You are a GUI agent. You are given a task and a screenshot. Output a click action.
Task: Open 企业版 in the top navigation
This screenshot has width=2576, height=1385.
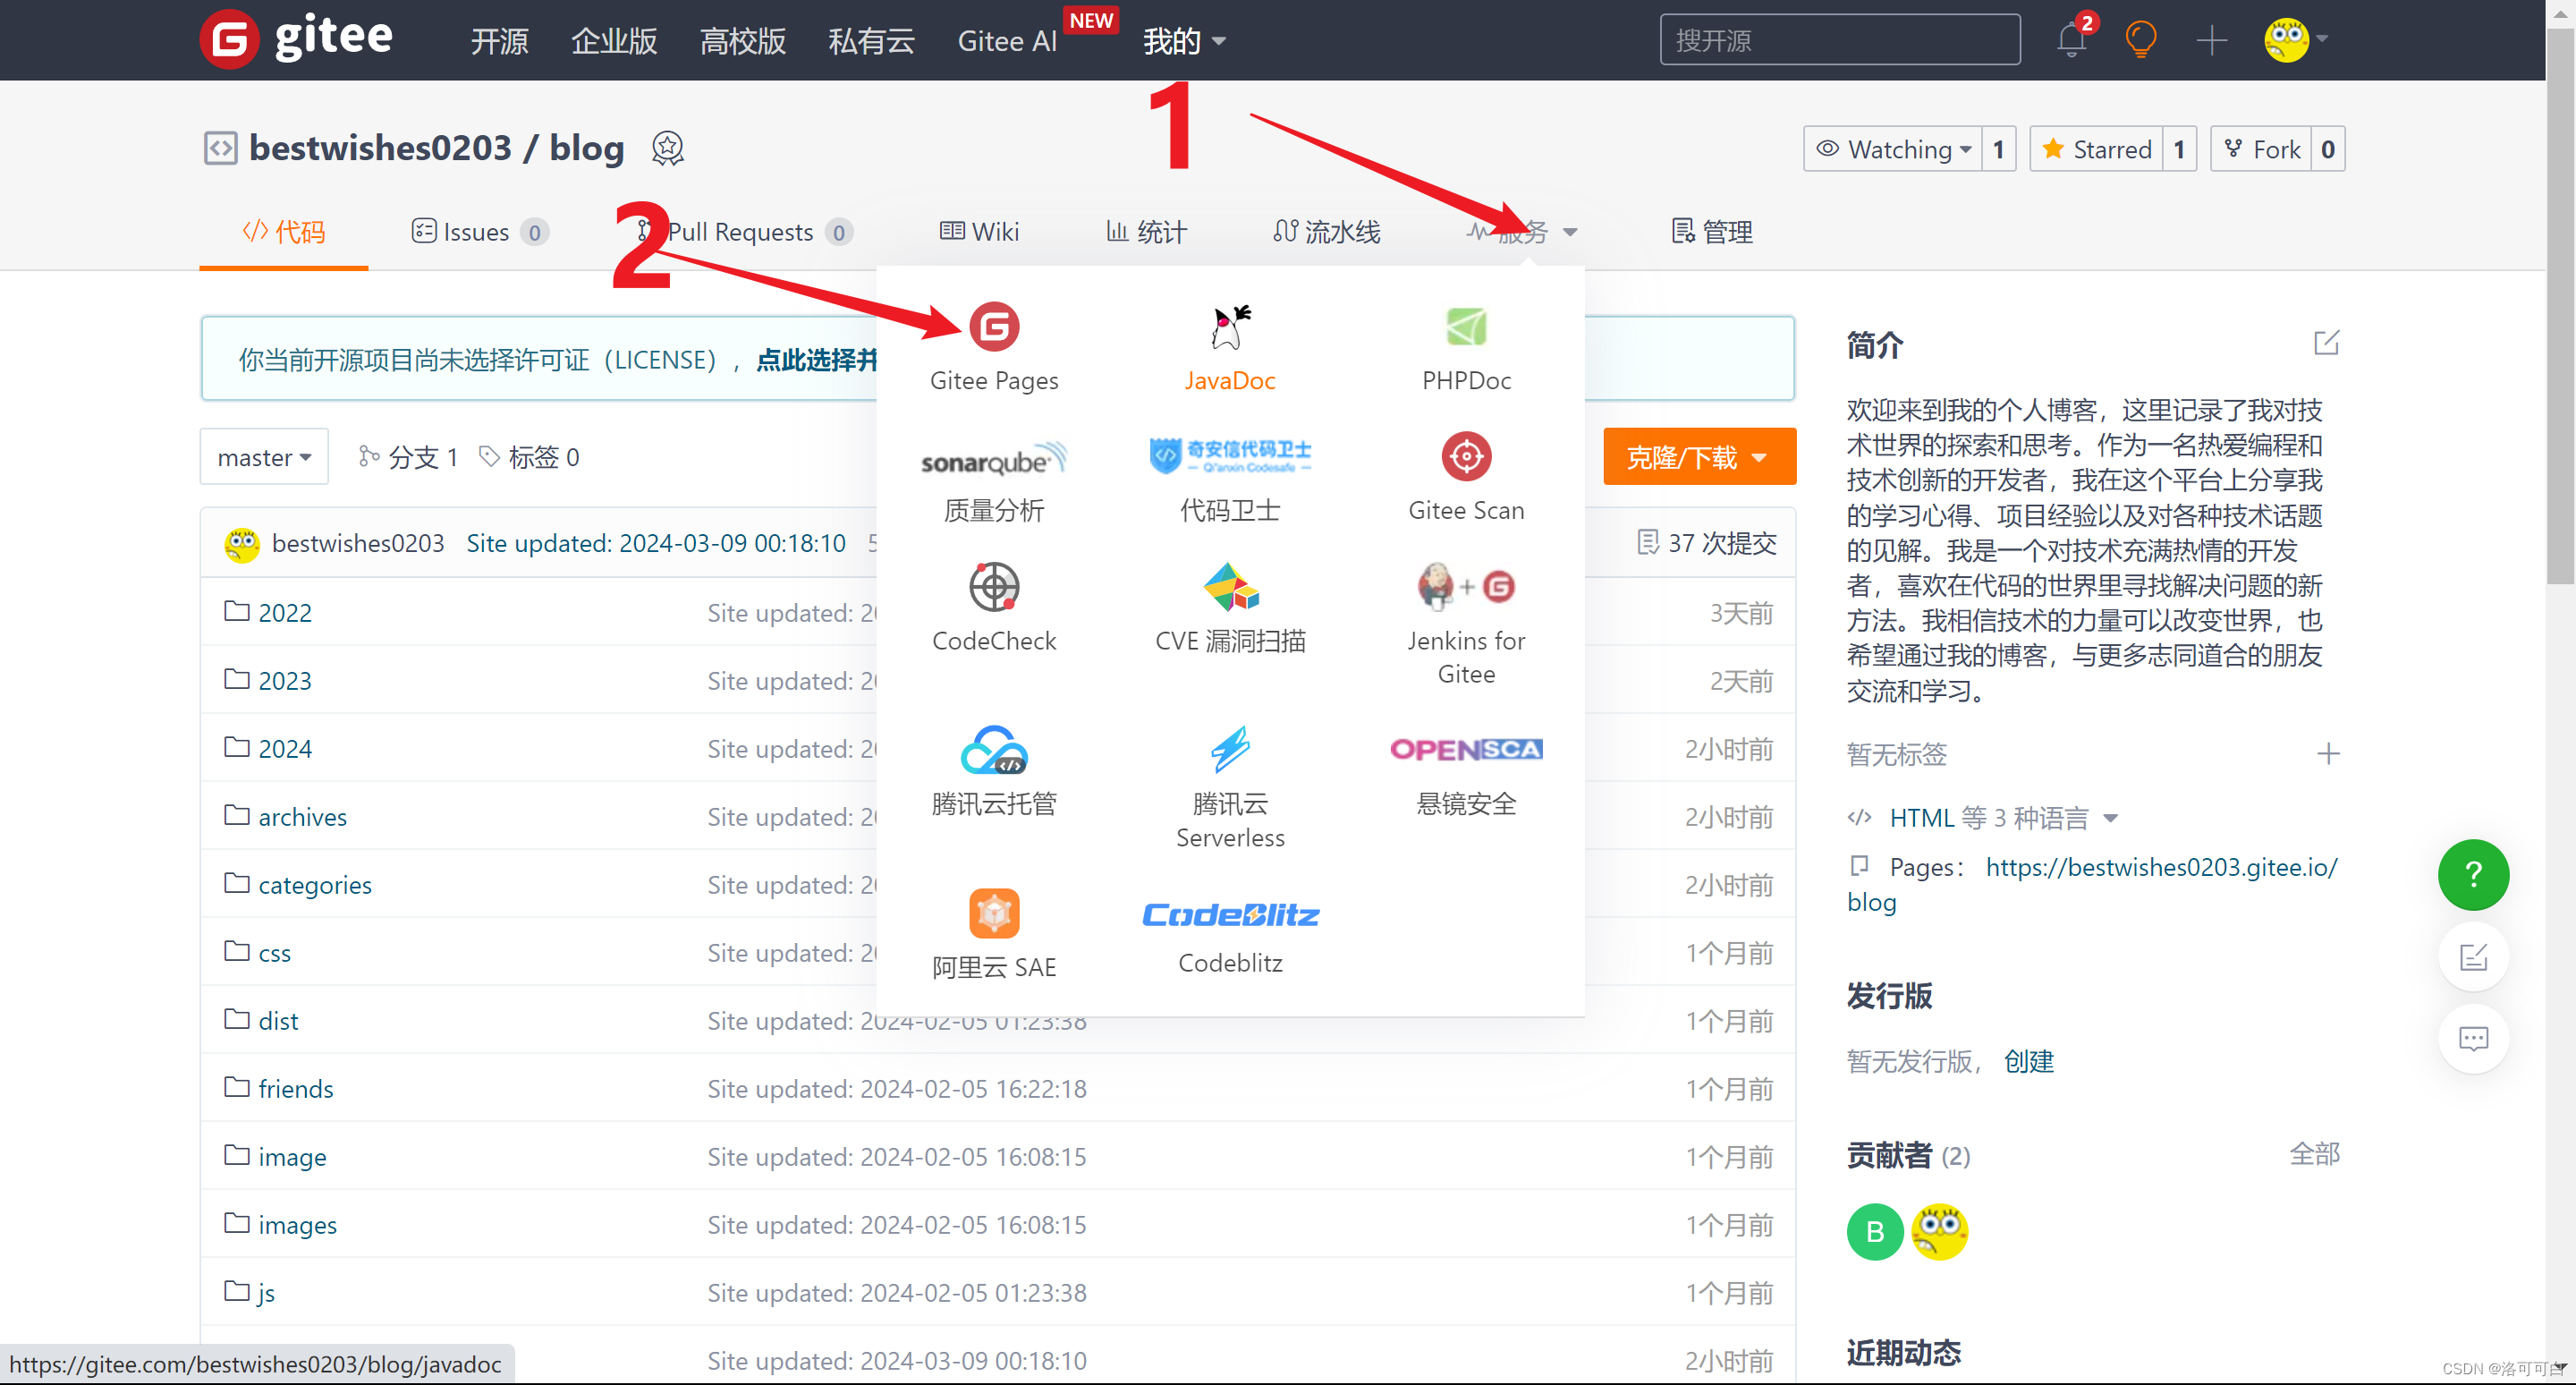614,40
